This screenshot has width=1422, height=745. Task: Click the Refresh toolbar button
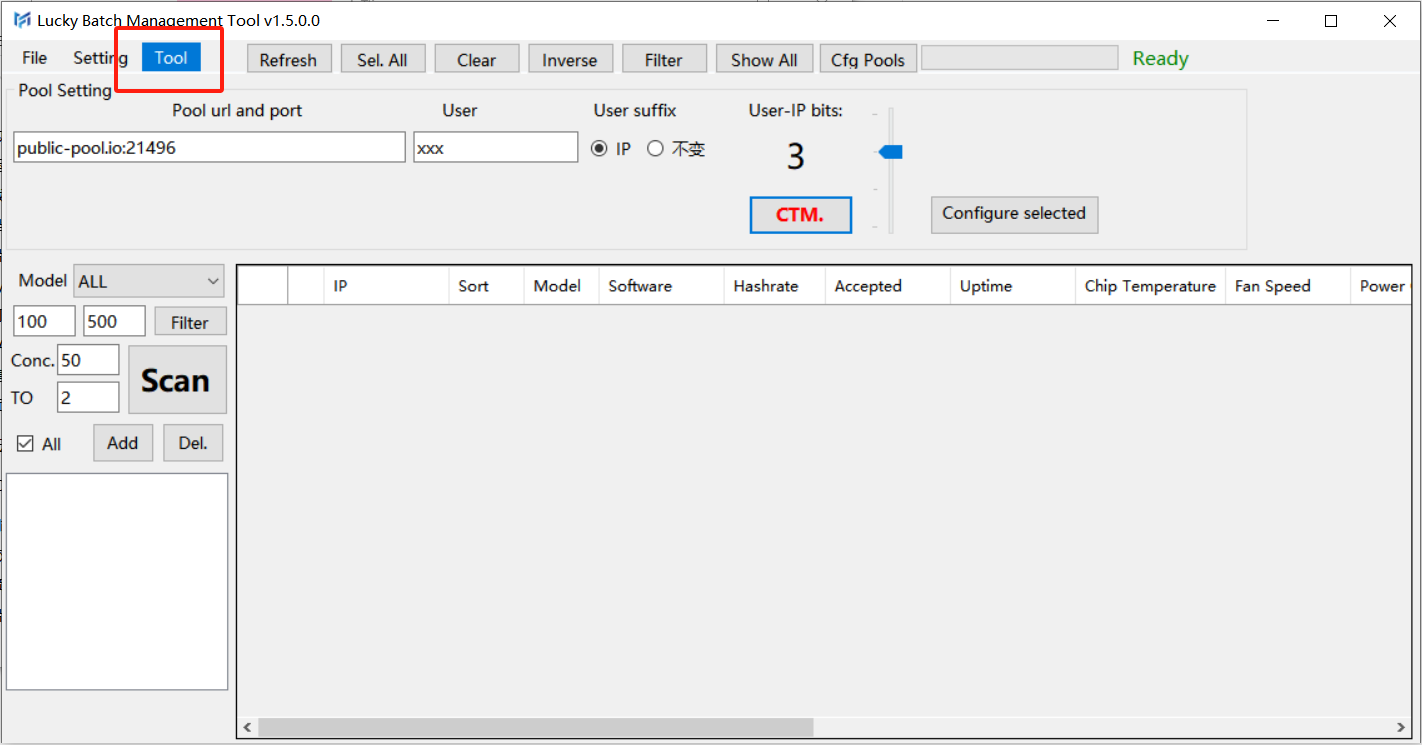[288, 60]
